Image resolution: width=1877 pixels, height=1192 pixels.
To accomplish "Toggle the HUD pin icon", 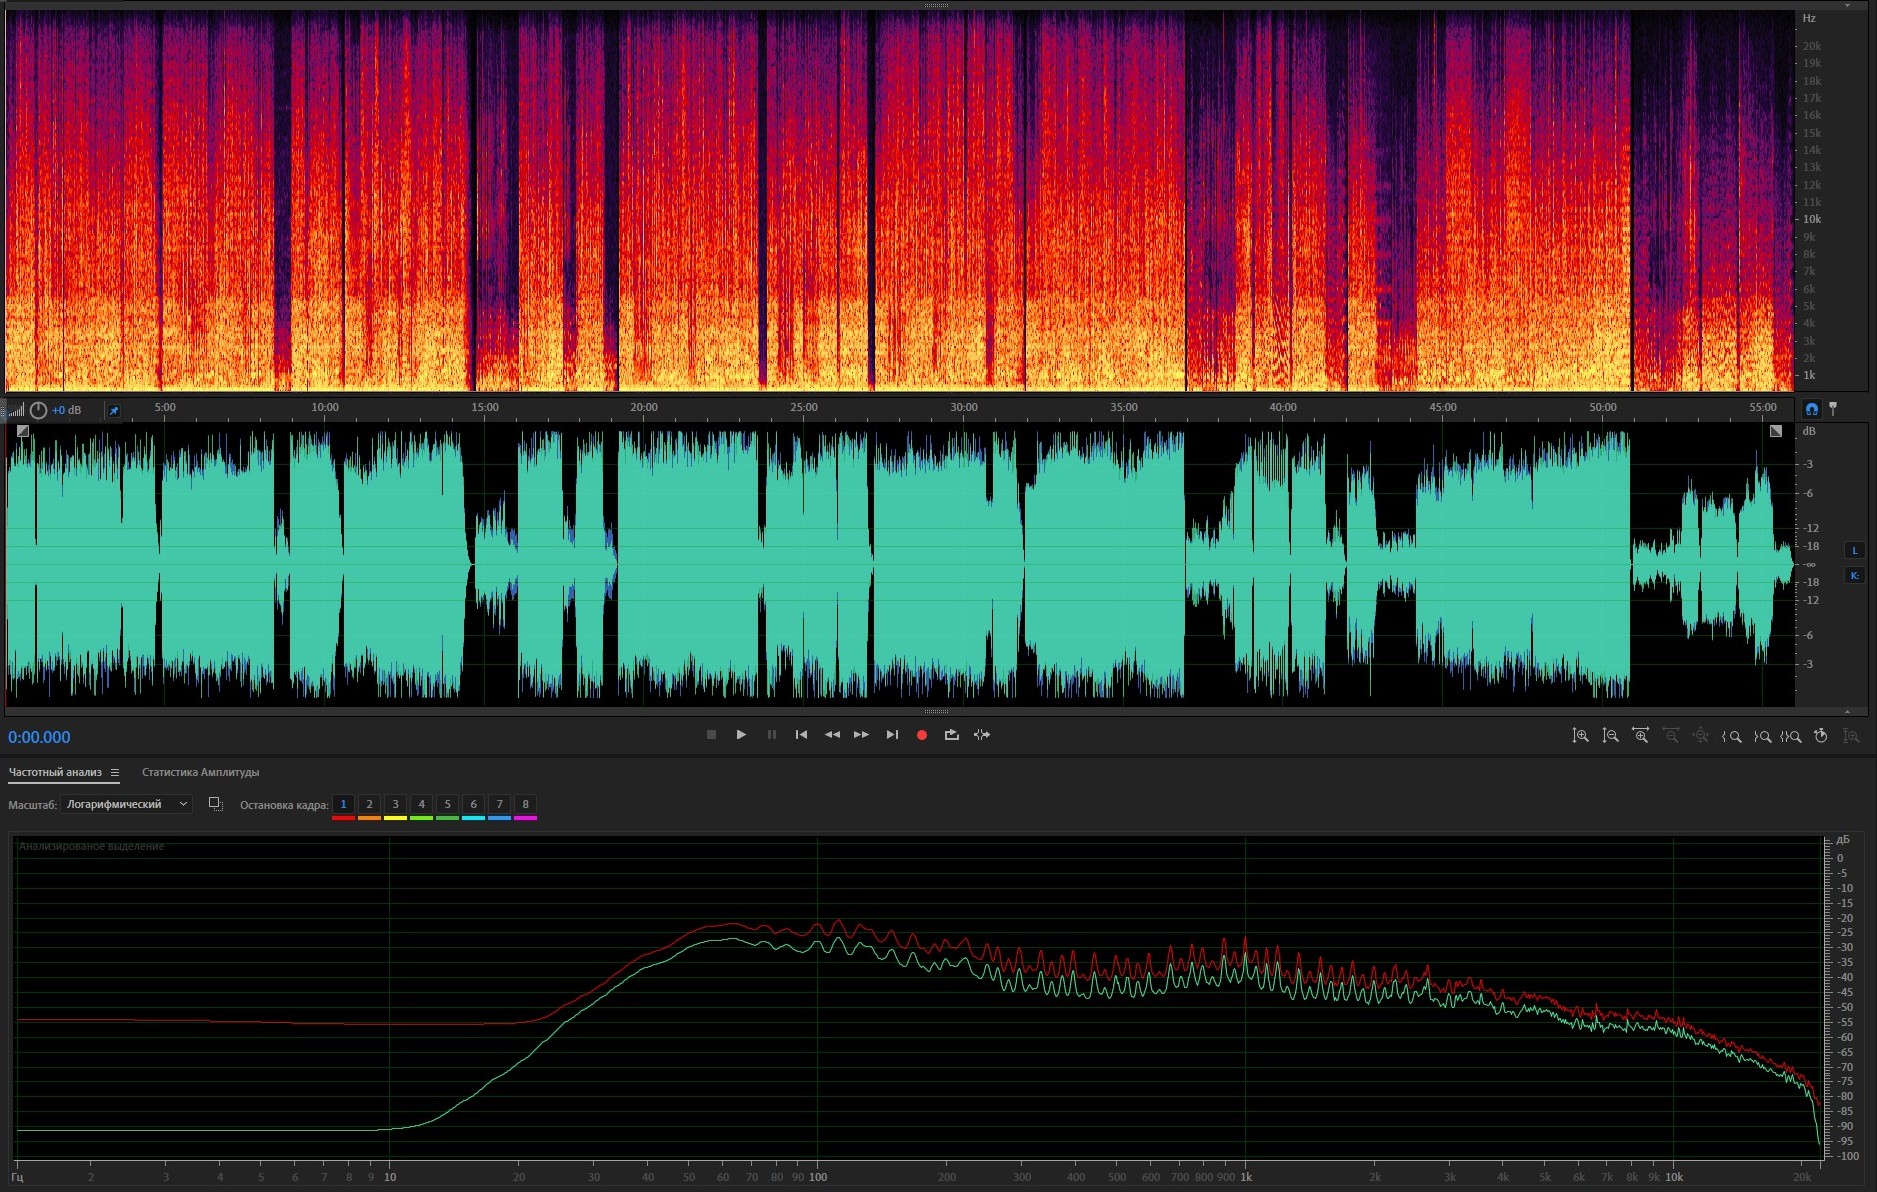I will [114, 410].
